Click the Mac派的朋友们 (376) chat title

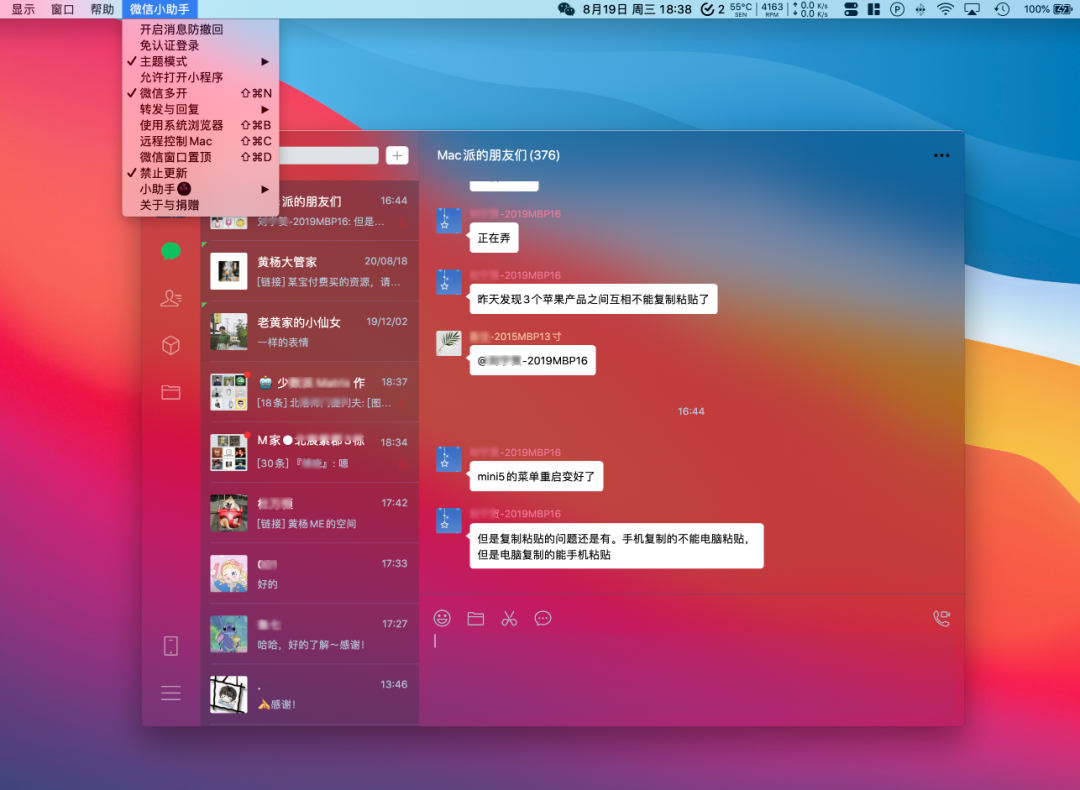click(x=499, y=156)
